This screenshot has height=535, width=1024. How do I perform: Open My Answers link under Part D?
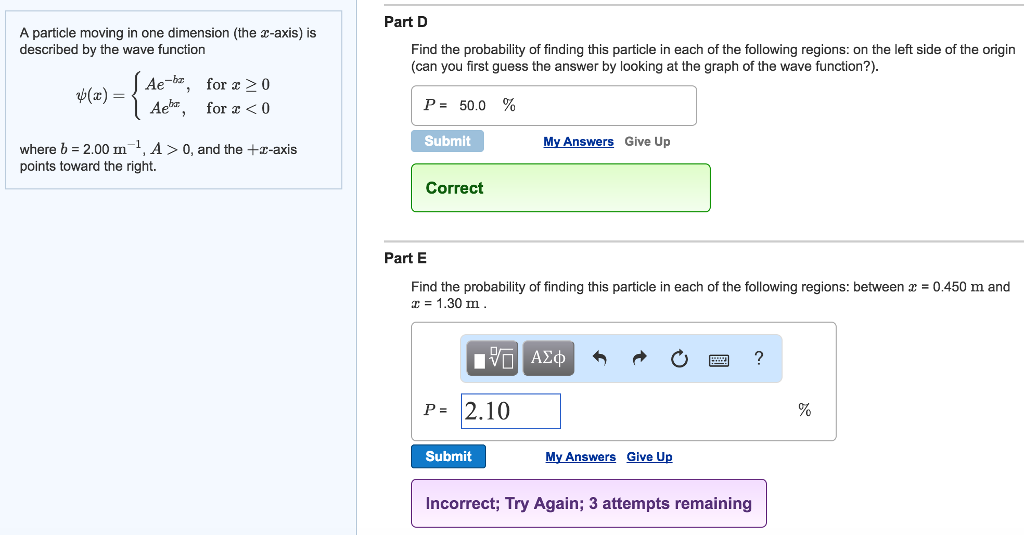pos(578,142)
